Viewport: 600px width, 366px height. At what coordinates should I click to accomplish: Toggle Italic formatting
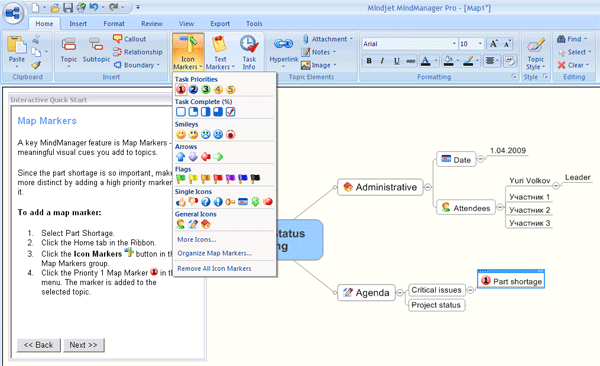382,60
